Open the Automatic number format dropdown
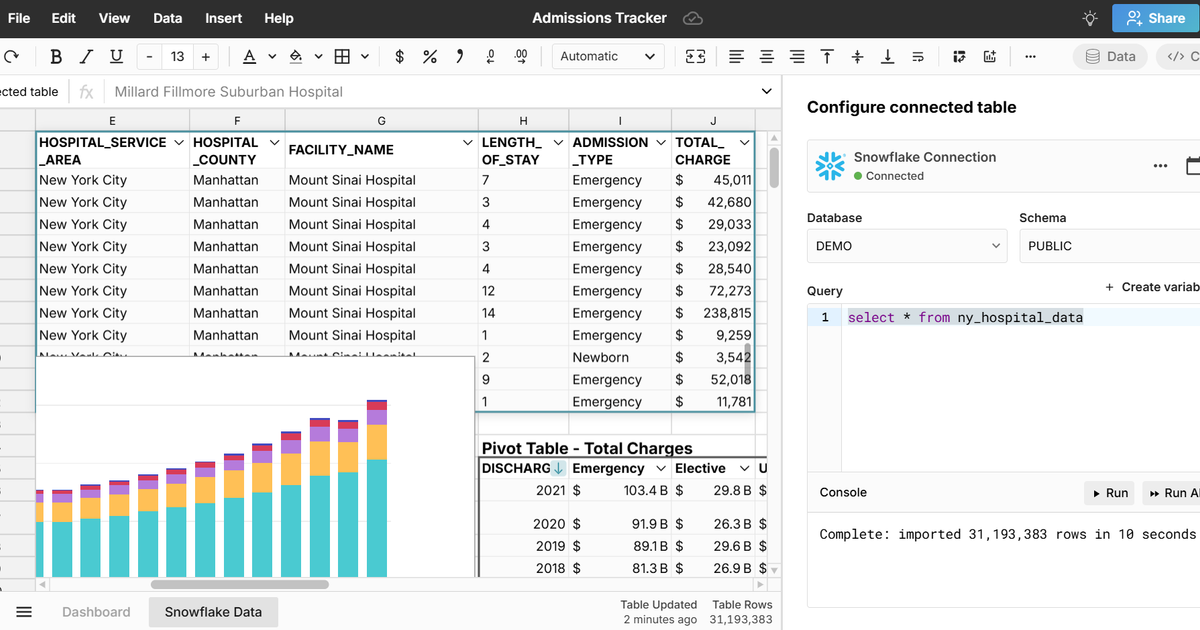Image resolution: width=1200 pixels, height=630 pixels. point(608,57)
